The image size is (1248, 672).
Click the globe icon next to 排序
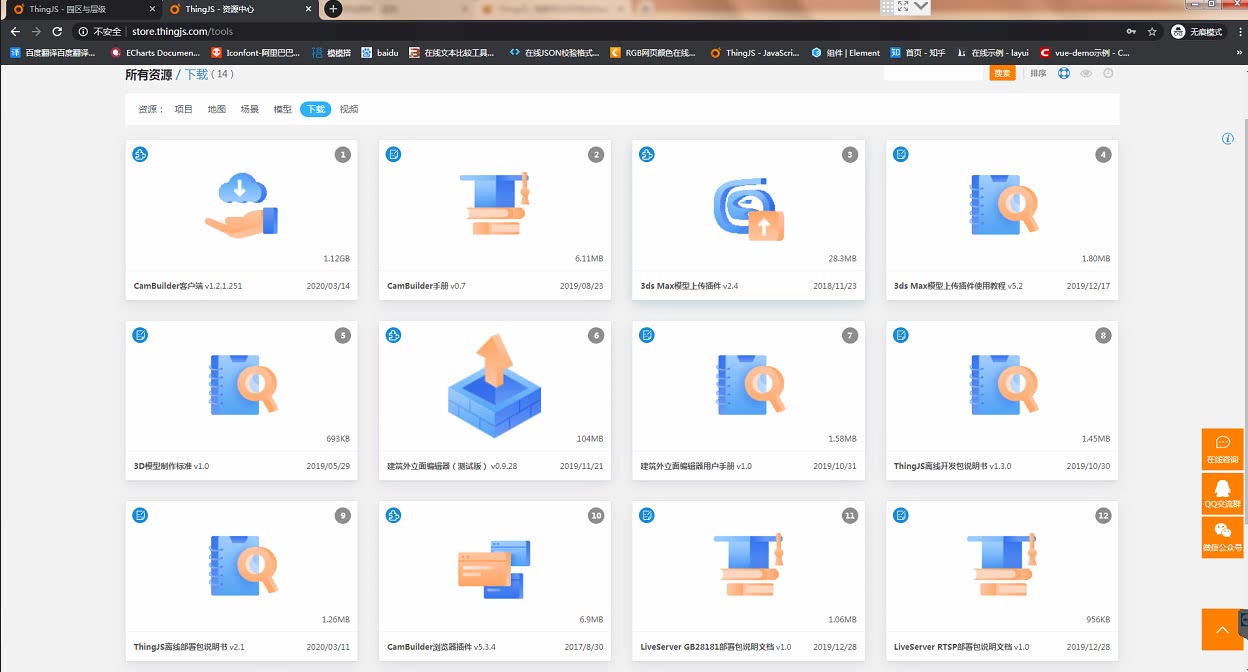tap(1062, 73)
